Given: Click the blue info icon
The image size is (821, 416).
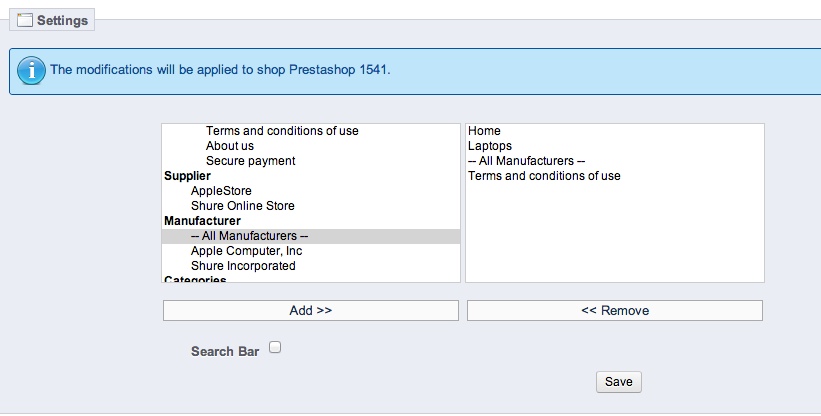Looking at the screenshot, I should click(x=32, y=71).
